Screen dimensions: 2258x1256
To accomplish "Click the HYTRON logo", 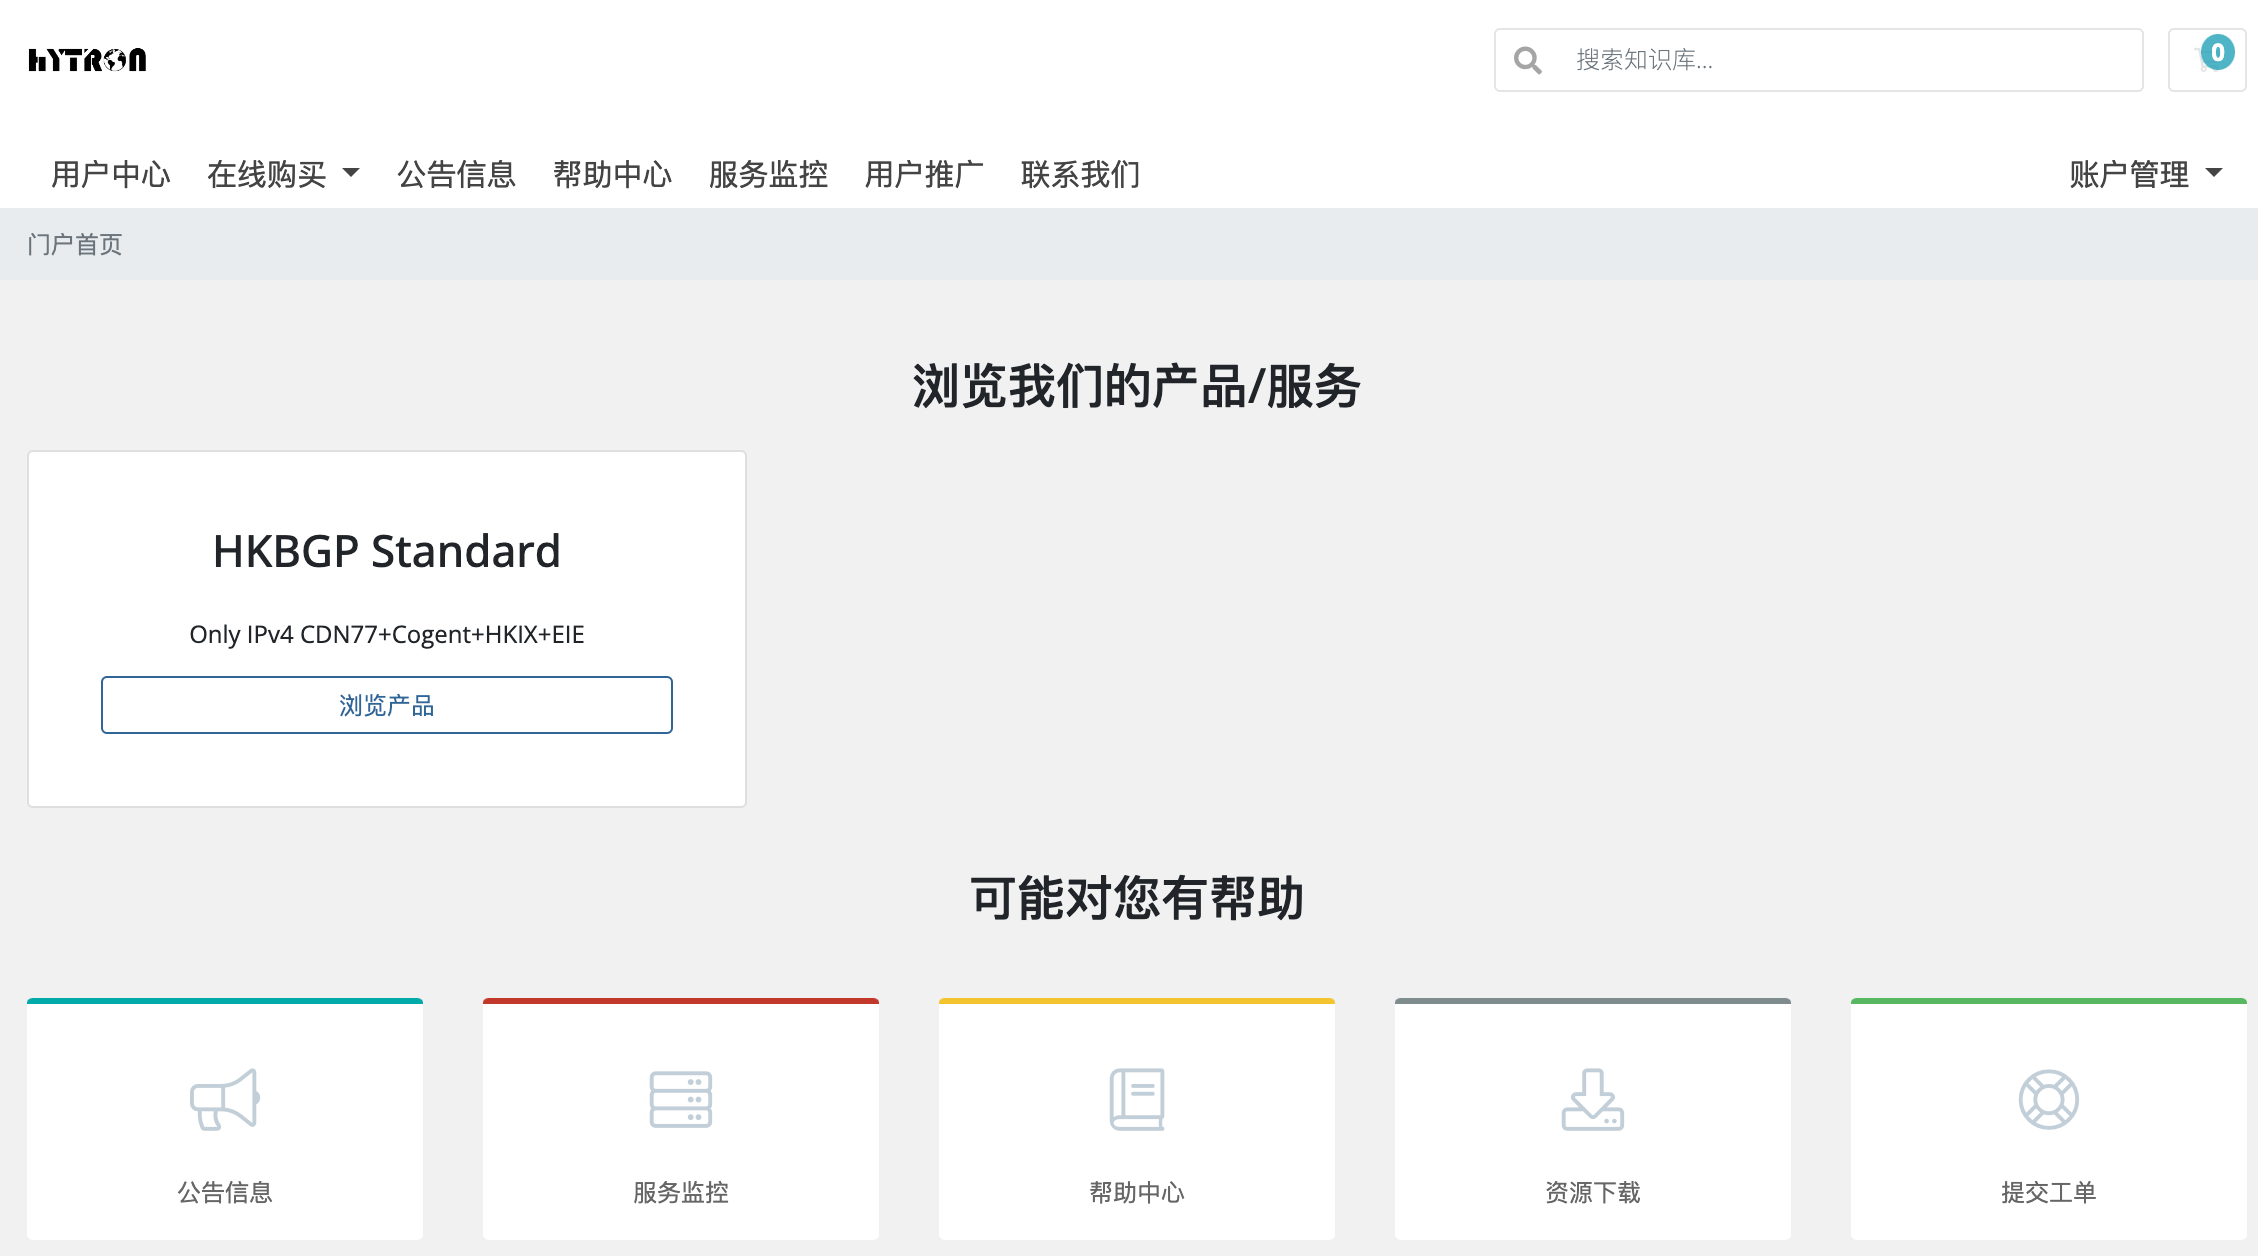I will point(88,60).
